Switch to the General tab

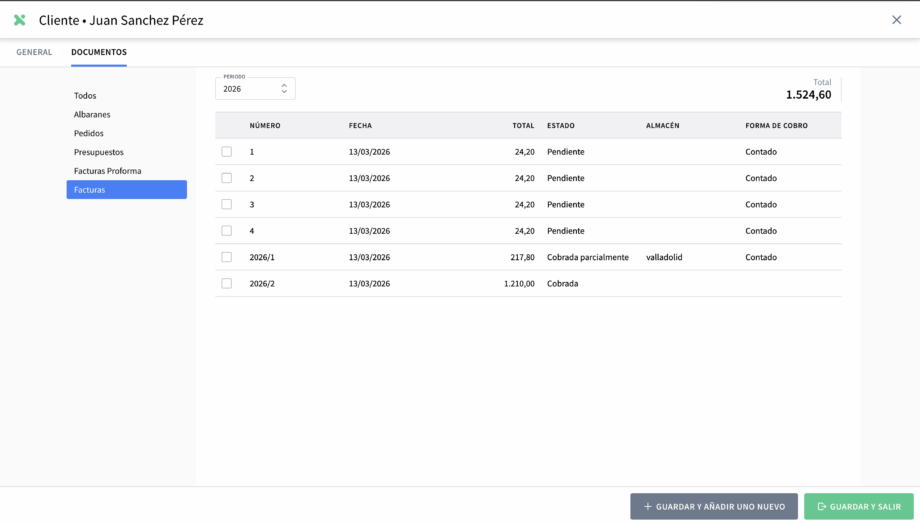tap(34, 52)
